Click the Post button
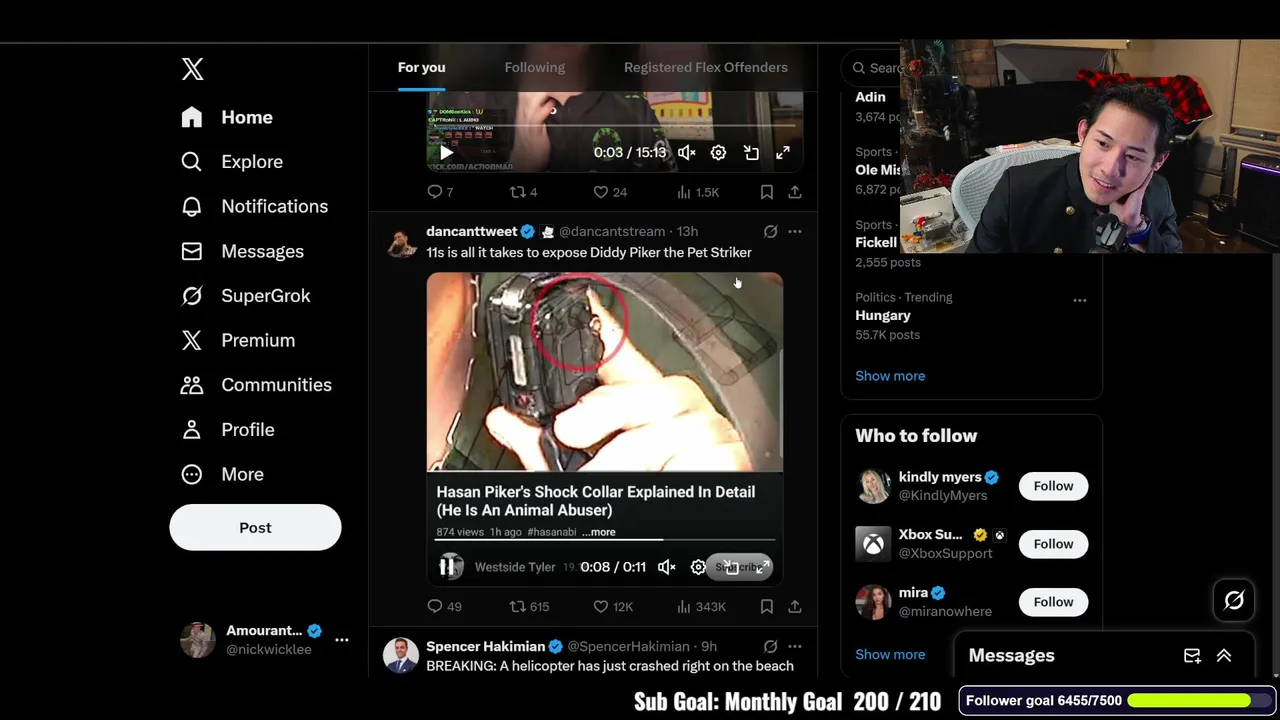 coord(255,527)
